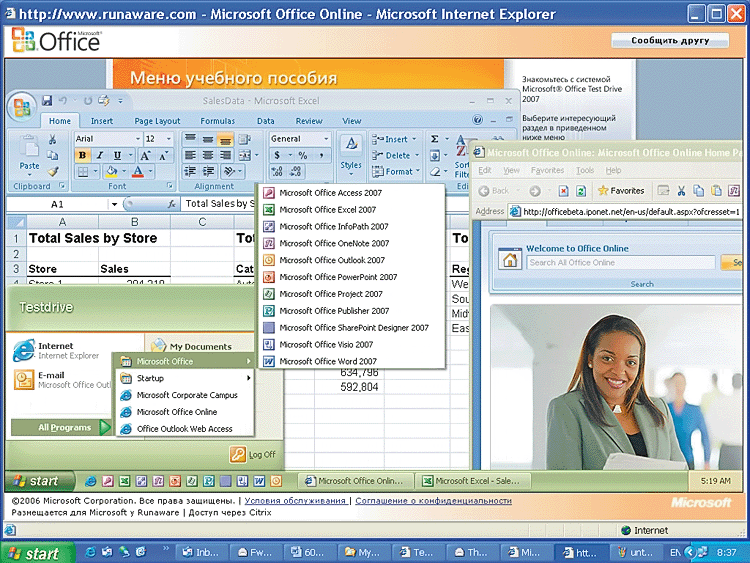Open the Name Box dropdown arrow

coord(114,204)
